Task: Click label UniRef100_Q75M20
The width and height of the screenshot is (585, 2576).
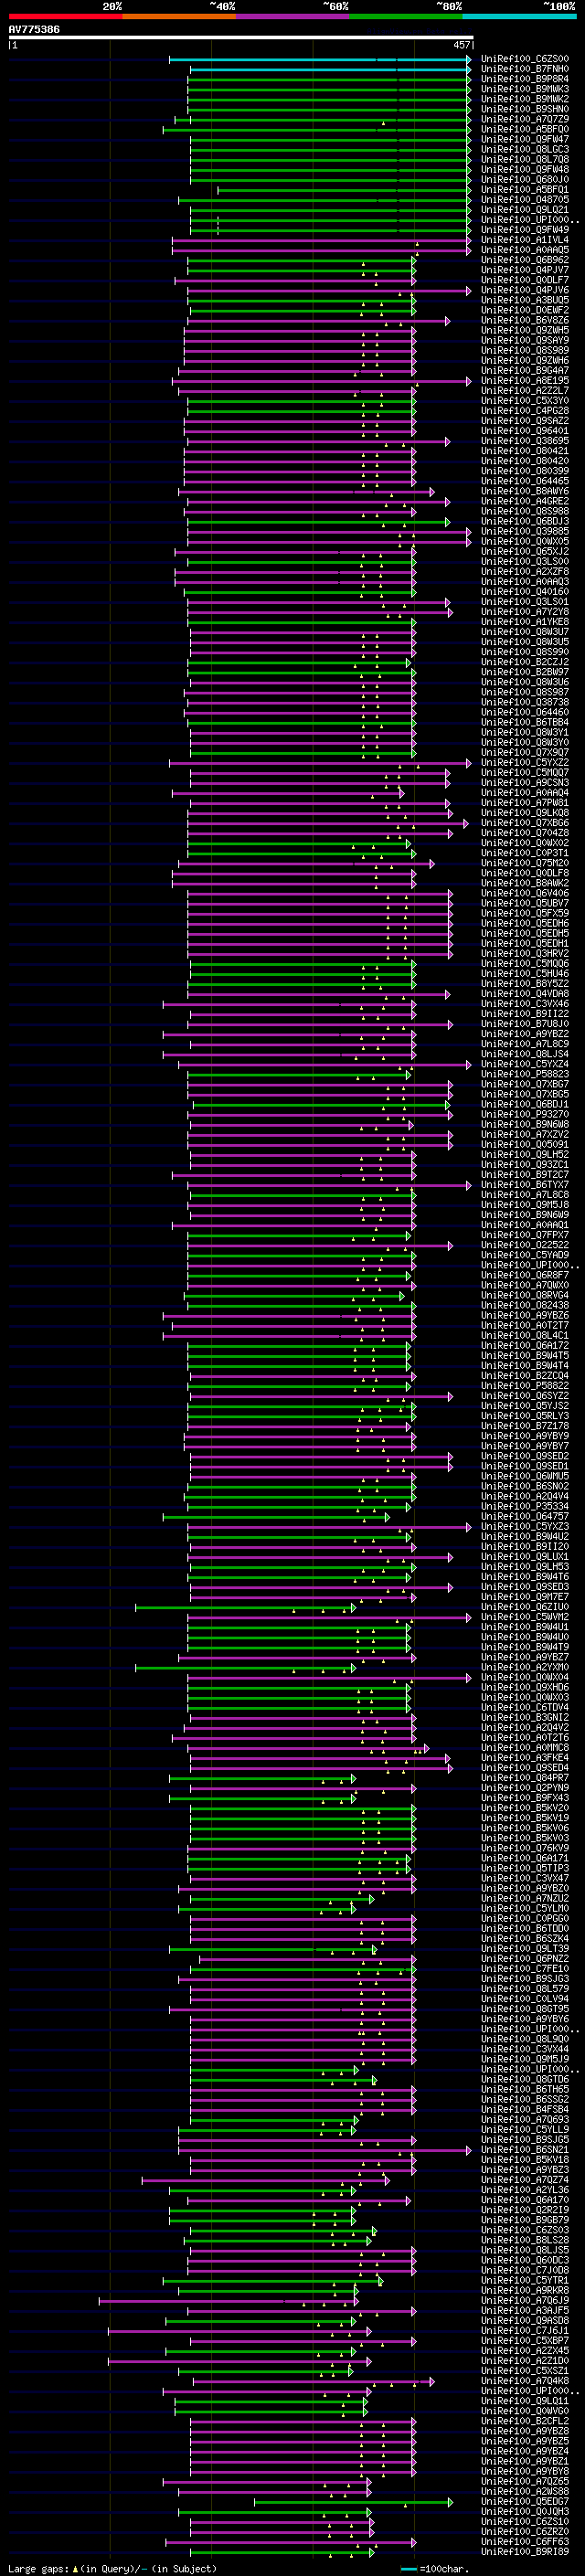Action: pos(524,863)
